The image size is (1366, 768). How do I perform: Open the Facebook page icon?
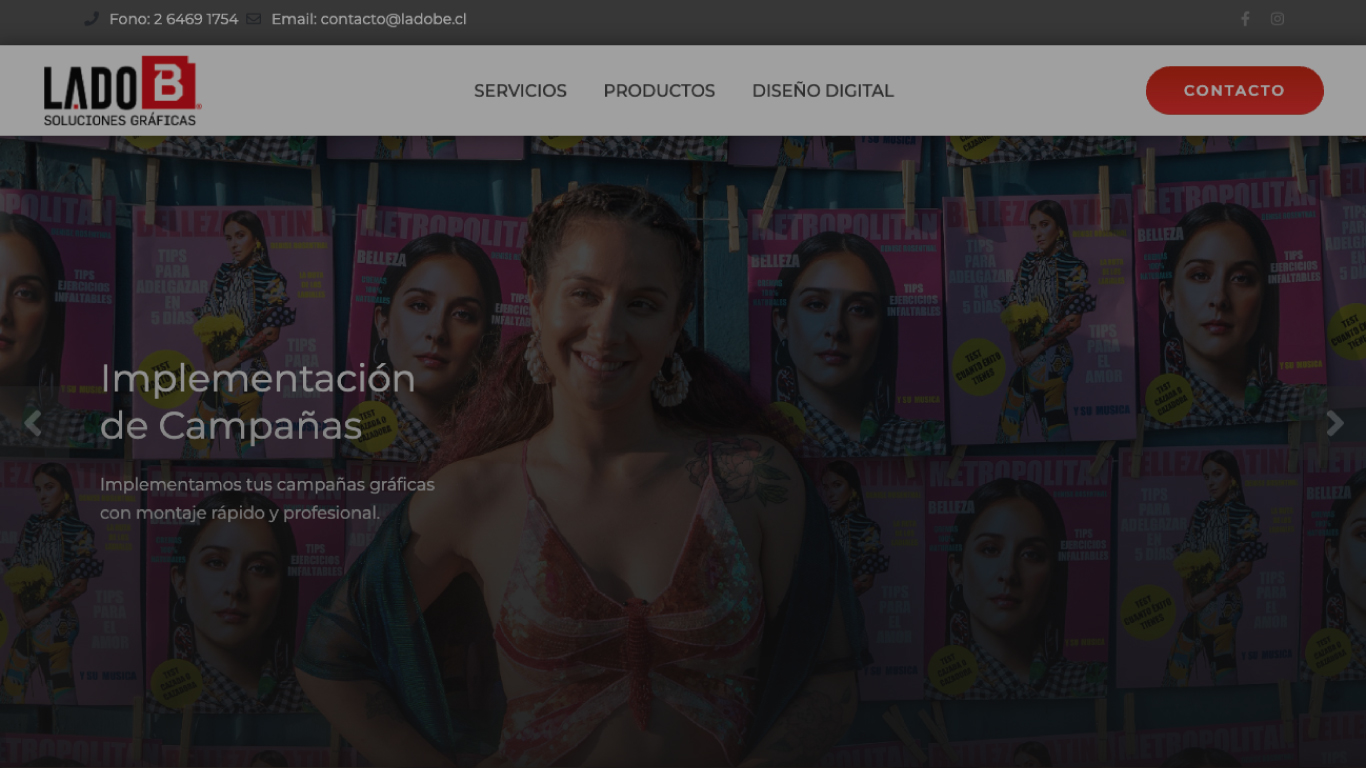1245,19
